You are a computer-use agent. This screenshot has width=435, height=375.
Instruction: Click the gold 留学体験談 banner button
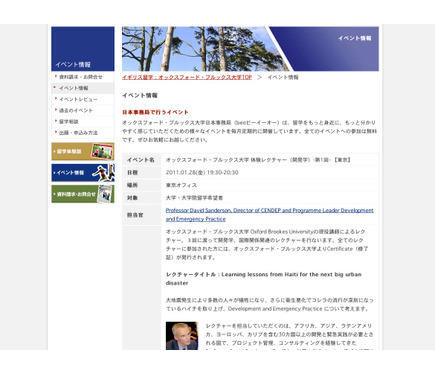pos(83,151)
